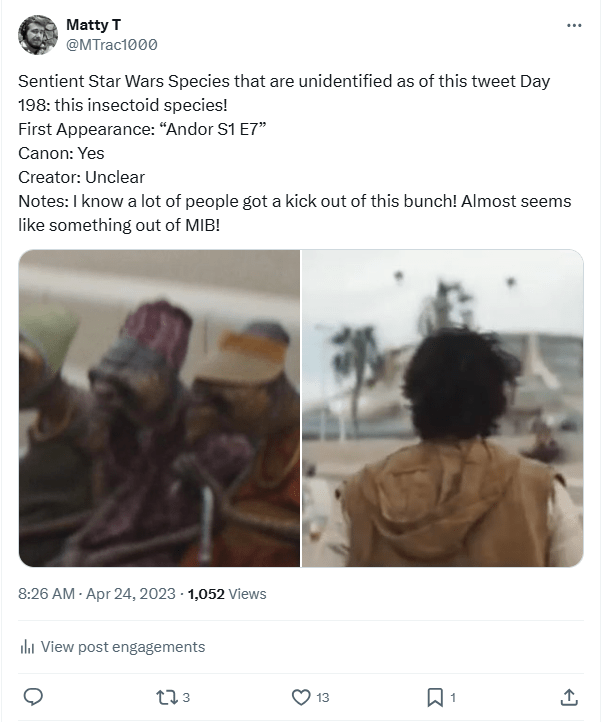Click the repost count number 3
Viewport: 603px width, 722px height.
[x=187, y=698]
